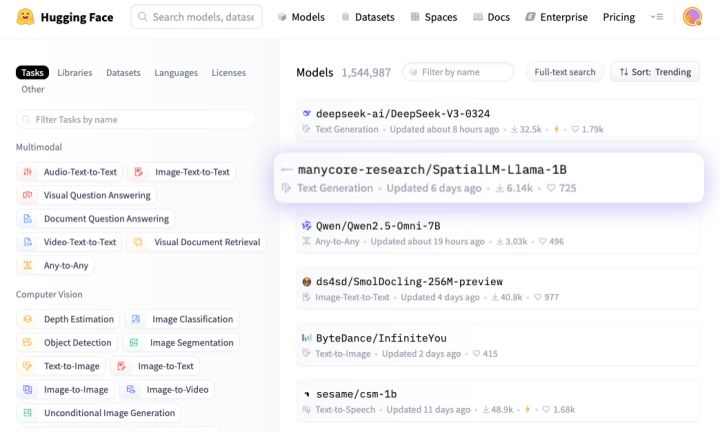Switch to the Datasets filter tab
720x432 pixels.
point(123,73)
